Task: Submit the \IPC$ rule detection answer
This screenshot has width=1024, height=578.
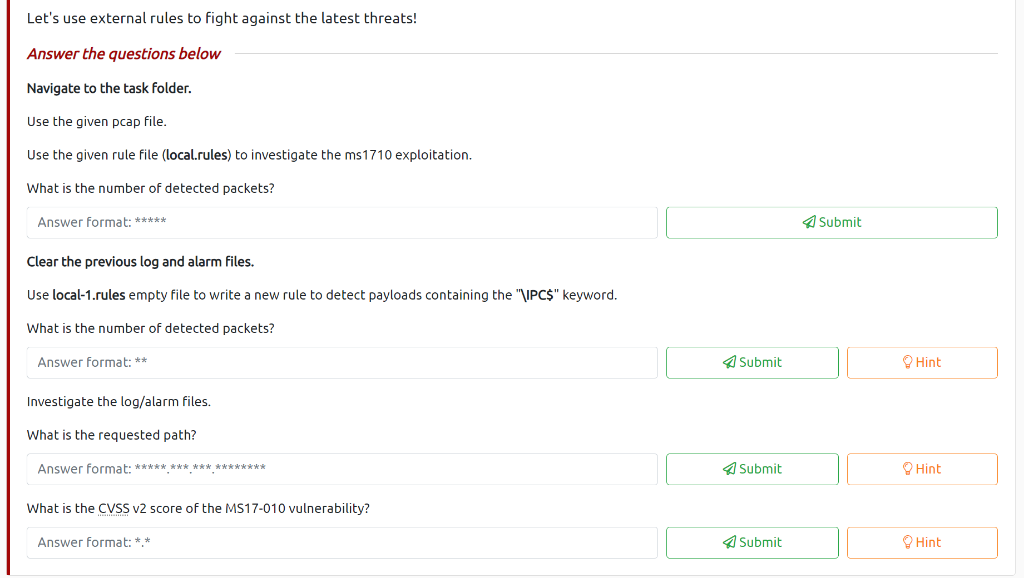Action: [752, 362]
